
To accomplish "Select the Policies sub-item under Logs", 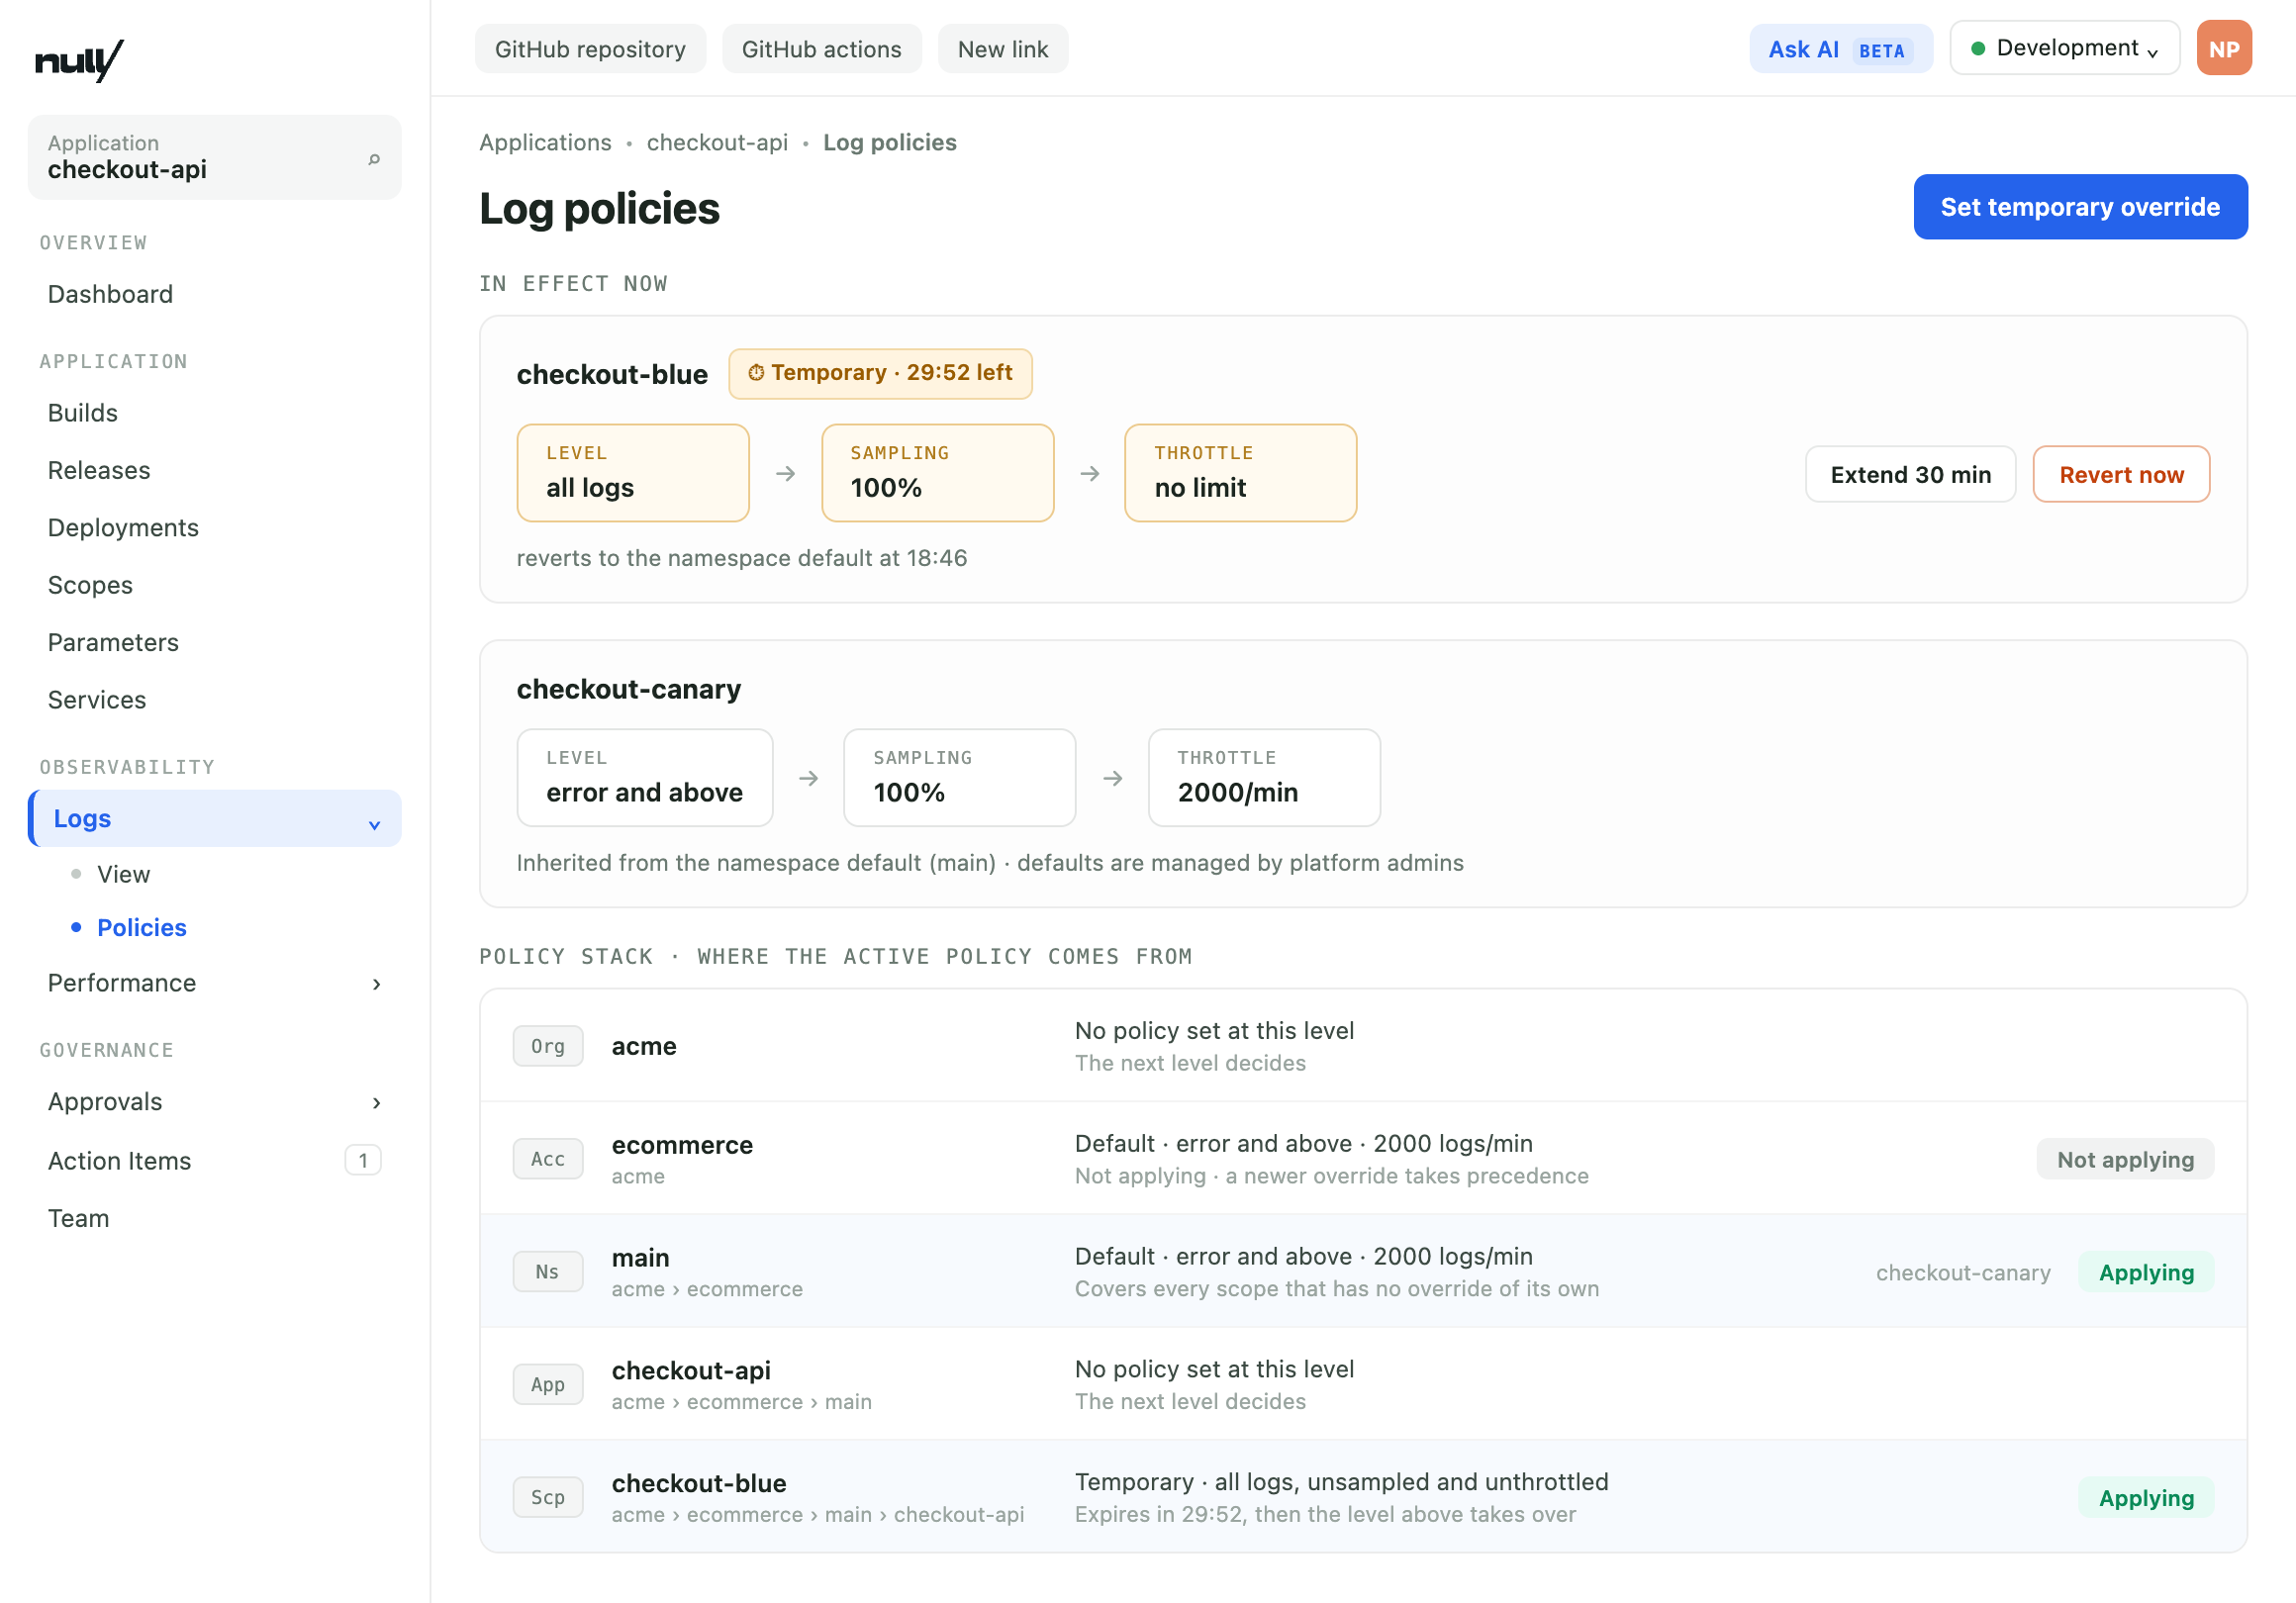I will pyautogui.click(x=142, y=928).
